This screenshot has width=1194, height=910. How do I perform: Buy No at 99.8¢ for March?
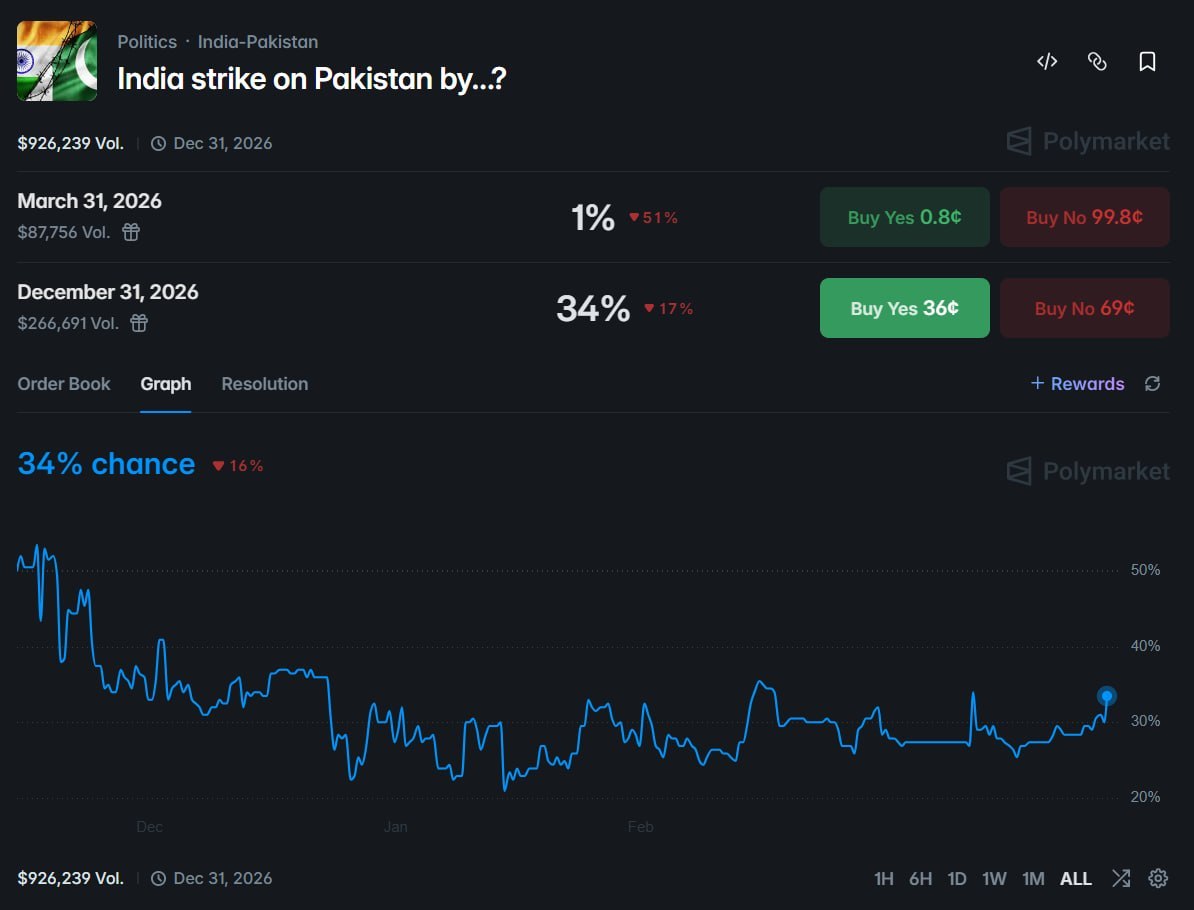click(1084, 217)
